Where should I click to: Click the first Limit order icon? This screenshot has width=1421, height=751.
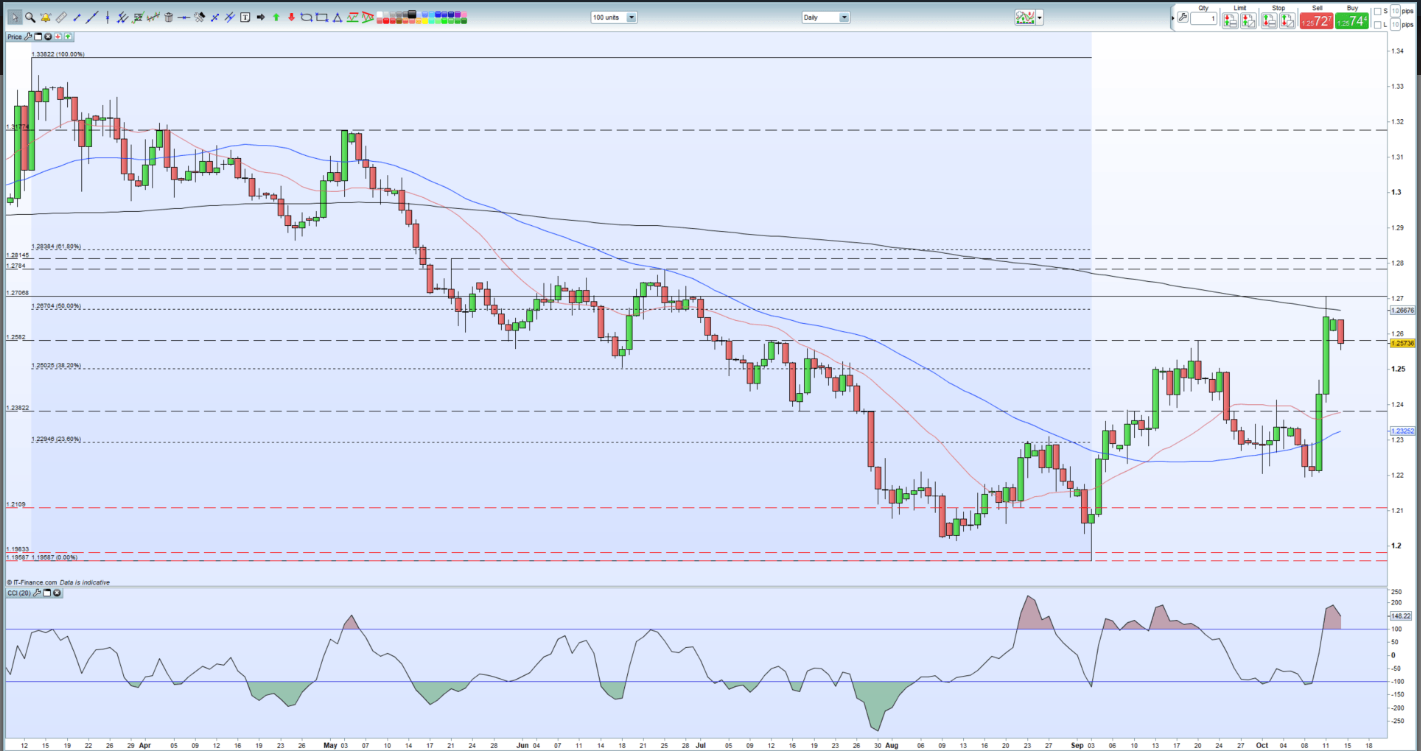tap(1230, 20)
